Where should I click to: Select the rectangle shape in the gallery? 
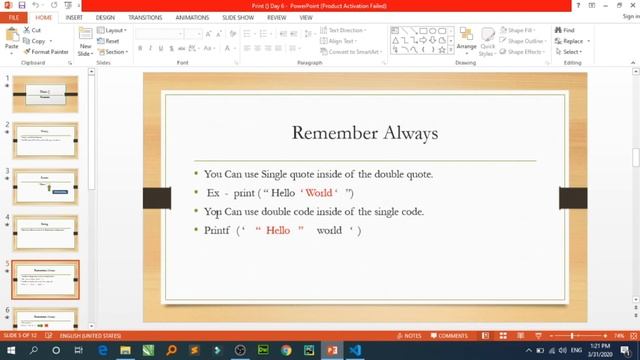[423, 31]
